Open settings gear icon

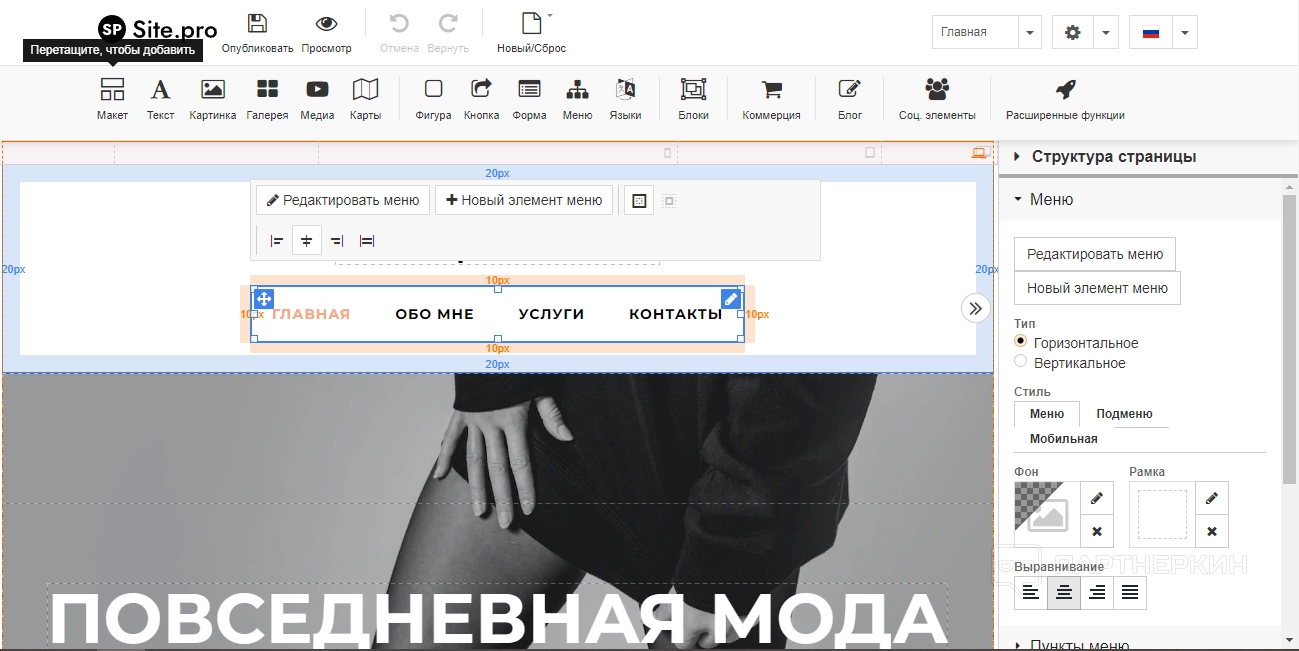1073,32
